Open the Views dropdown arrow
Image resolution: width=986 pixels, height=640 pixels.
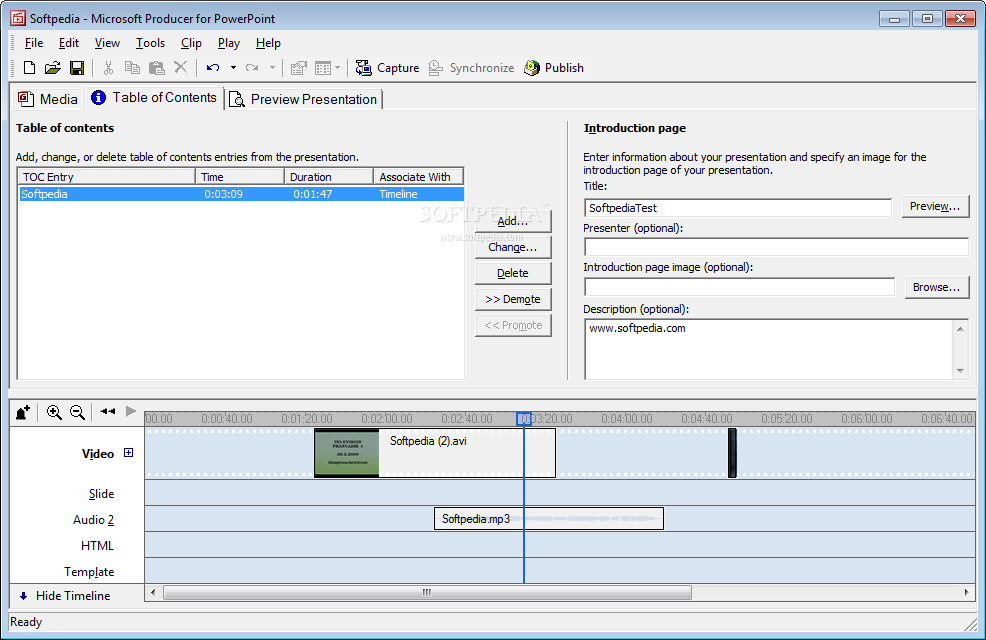(338, 68)
